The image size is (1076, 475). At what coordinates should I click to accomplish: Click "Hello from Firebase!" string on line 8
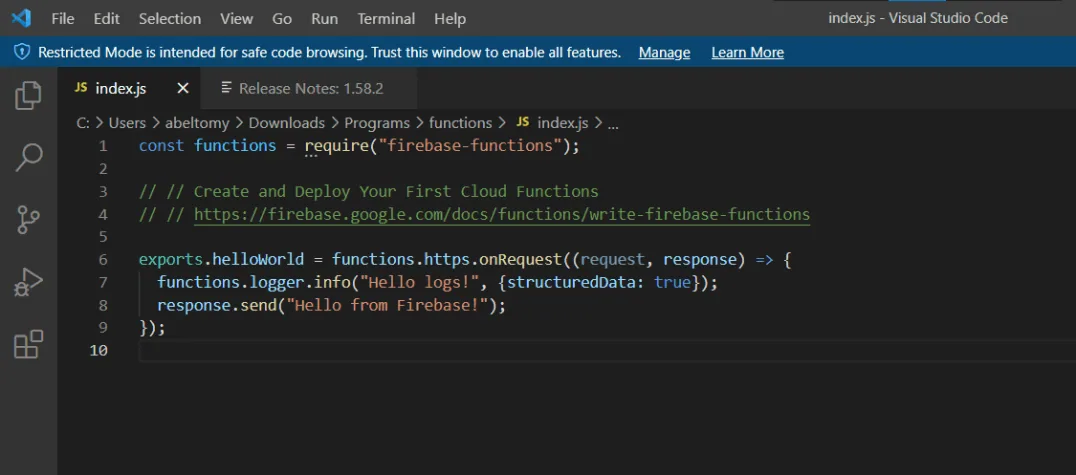pos(387,305)
